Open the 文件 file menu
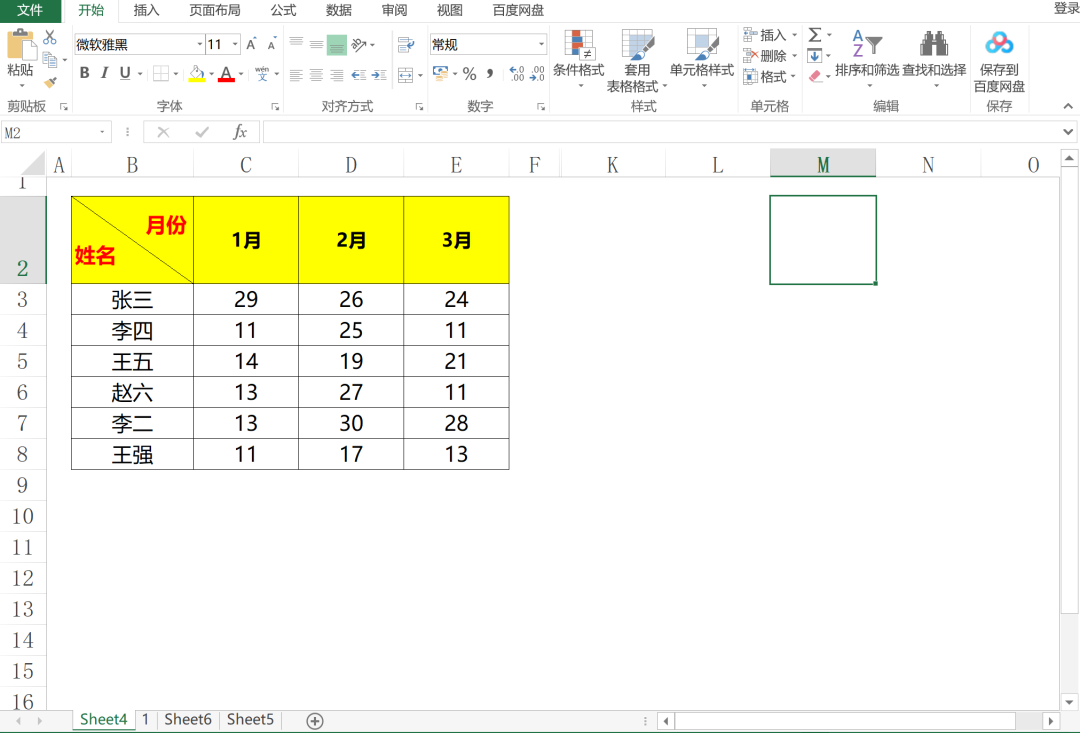The height and width of the screenshot is (733, 1080). (x=30, y=10)
